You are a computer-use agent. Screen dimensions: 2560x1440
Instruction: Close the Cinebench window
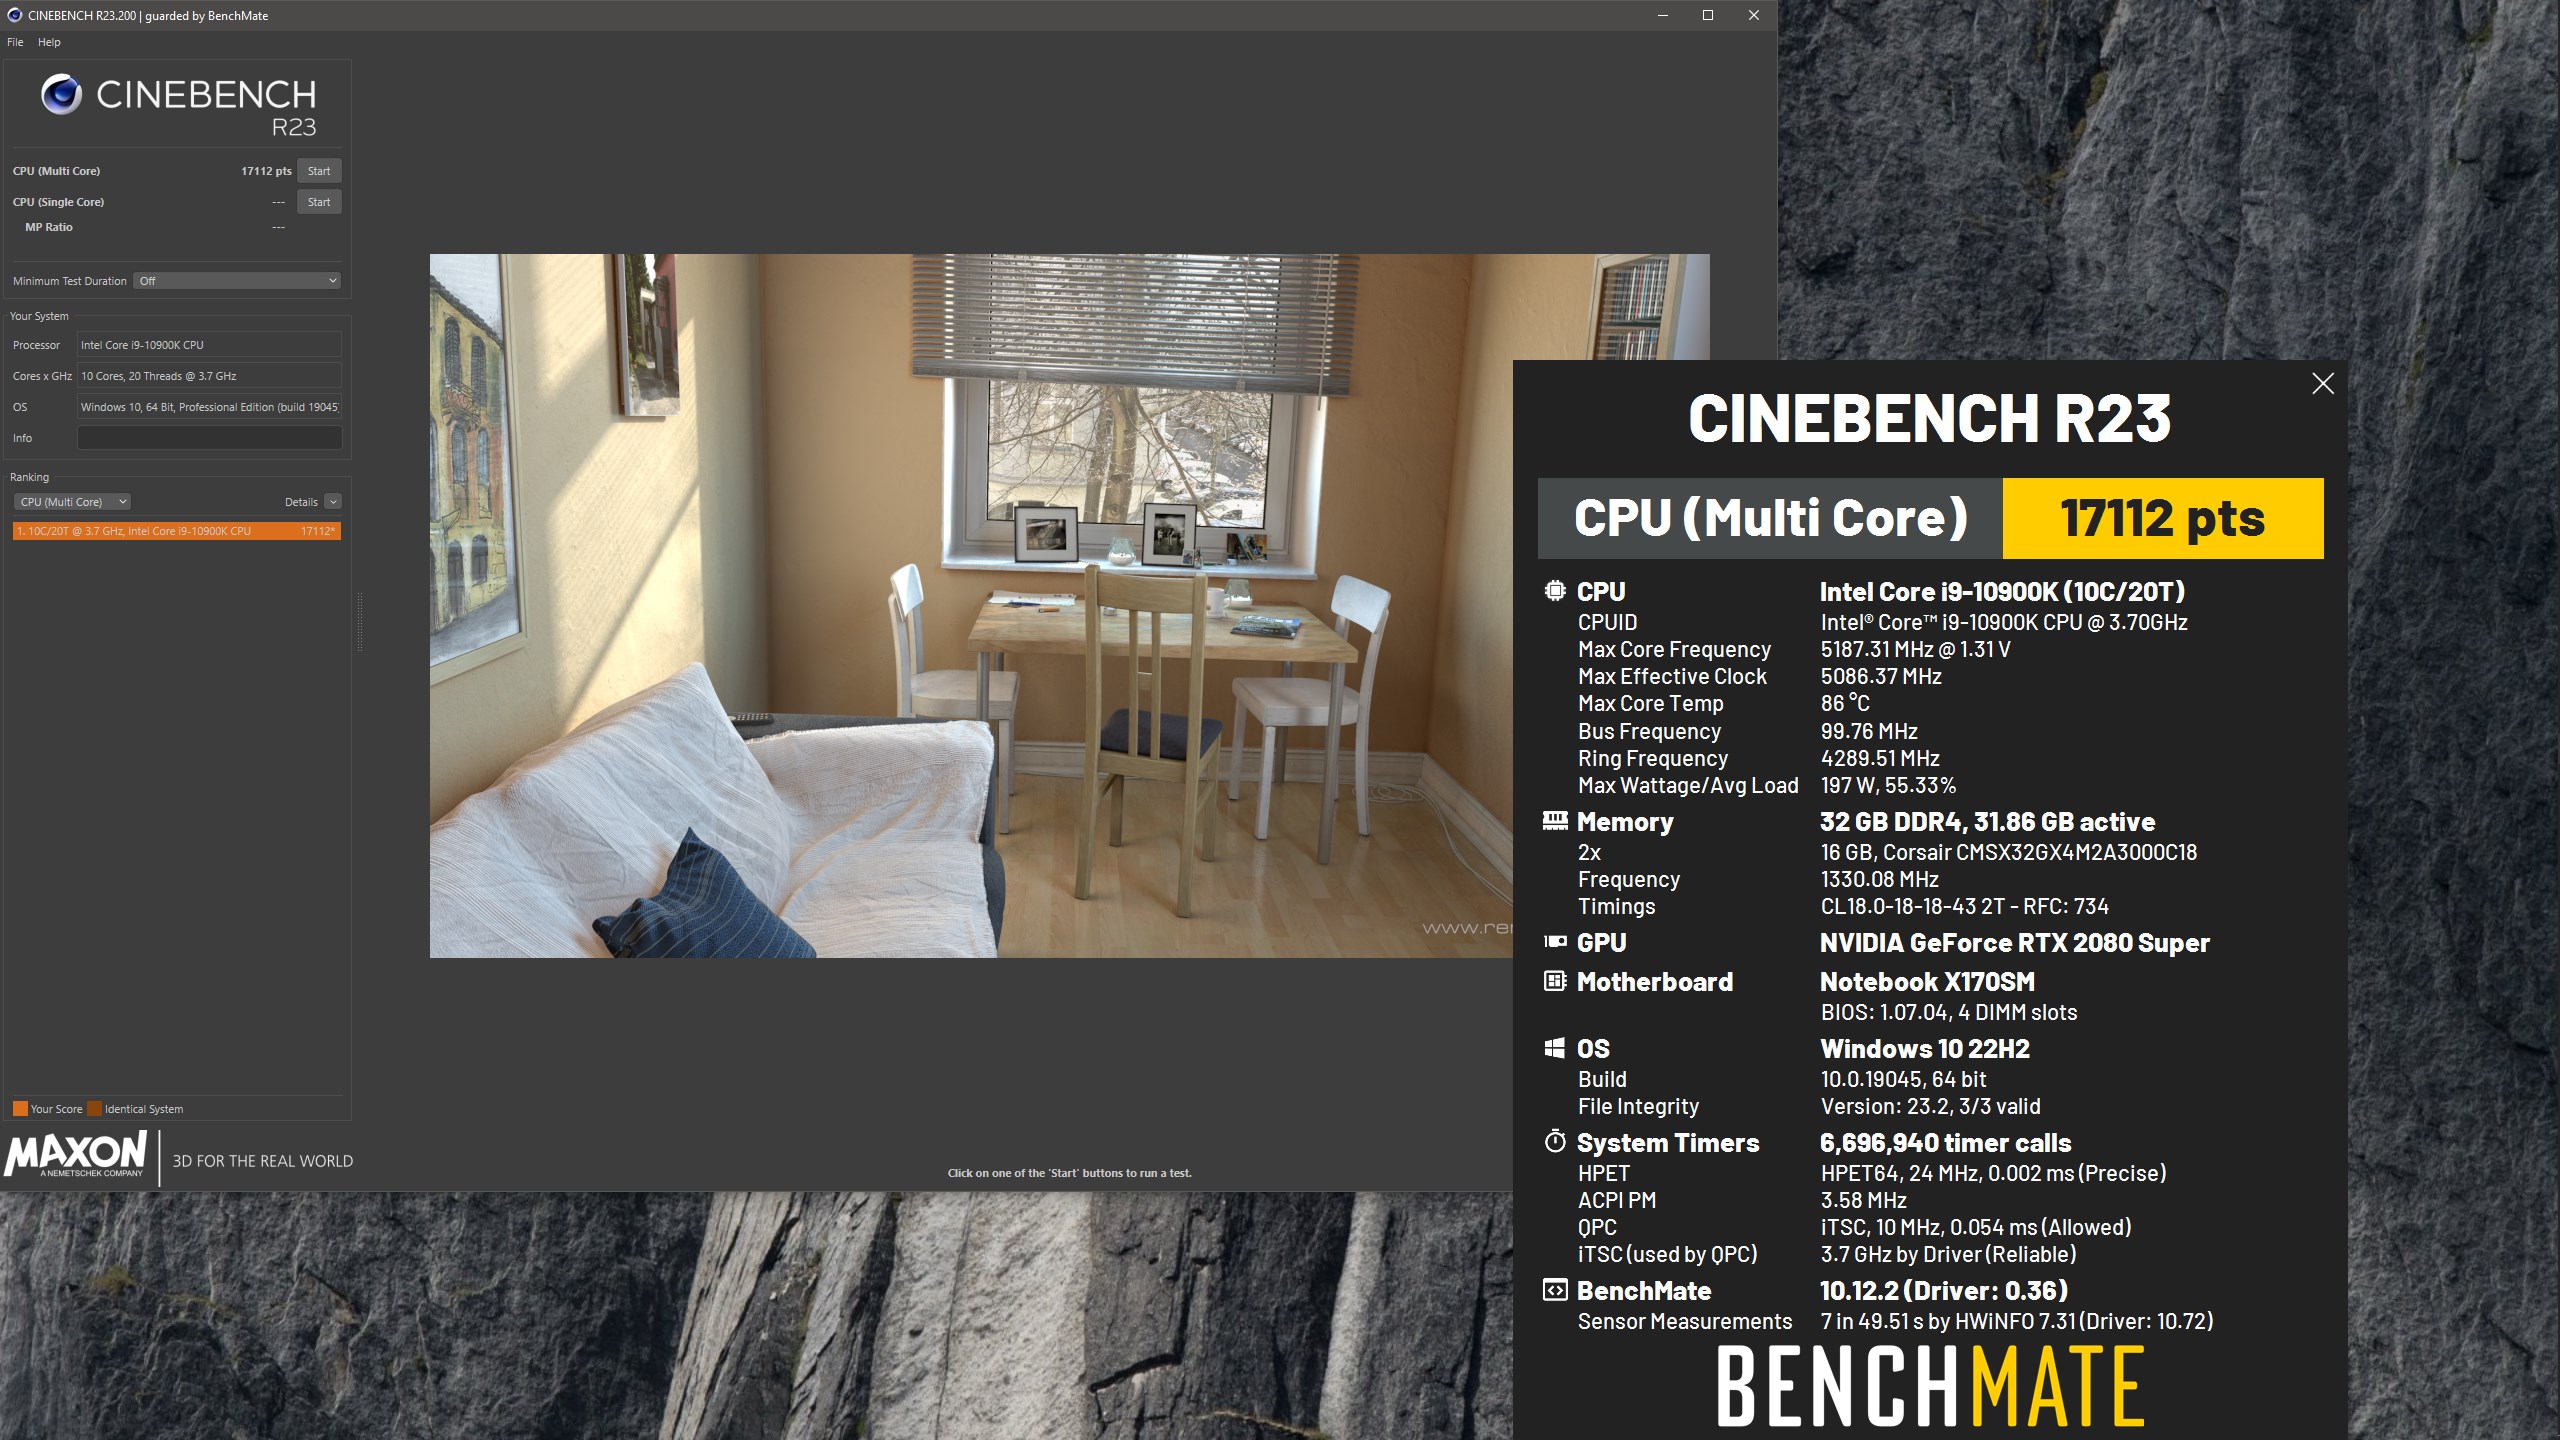[x=1753, y=15]
